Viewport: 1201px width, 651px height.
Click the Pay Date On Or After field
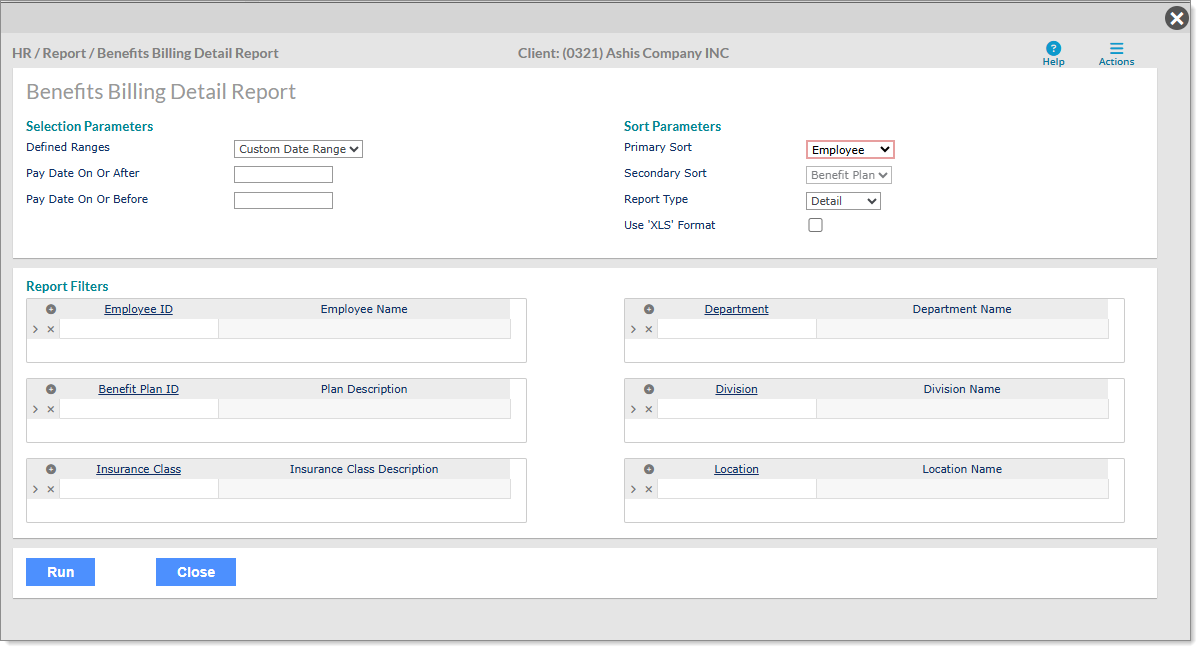click(283, 175)
